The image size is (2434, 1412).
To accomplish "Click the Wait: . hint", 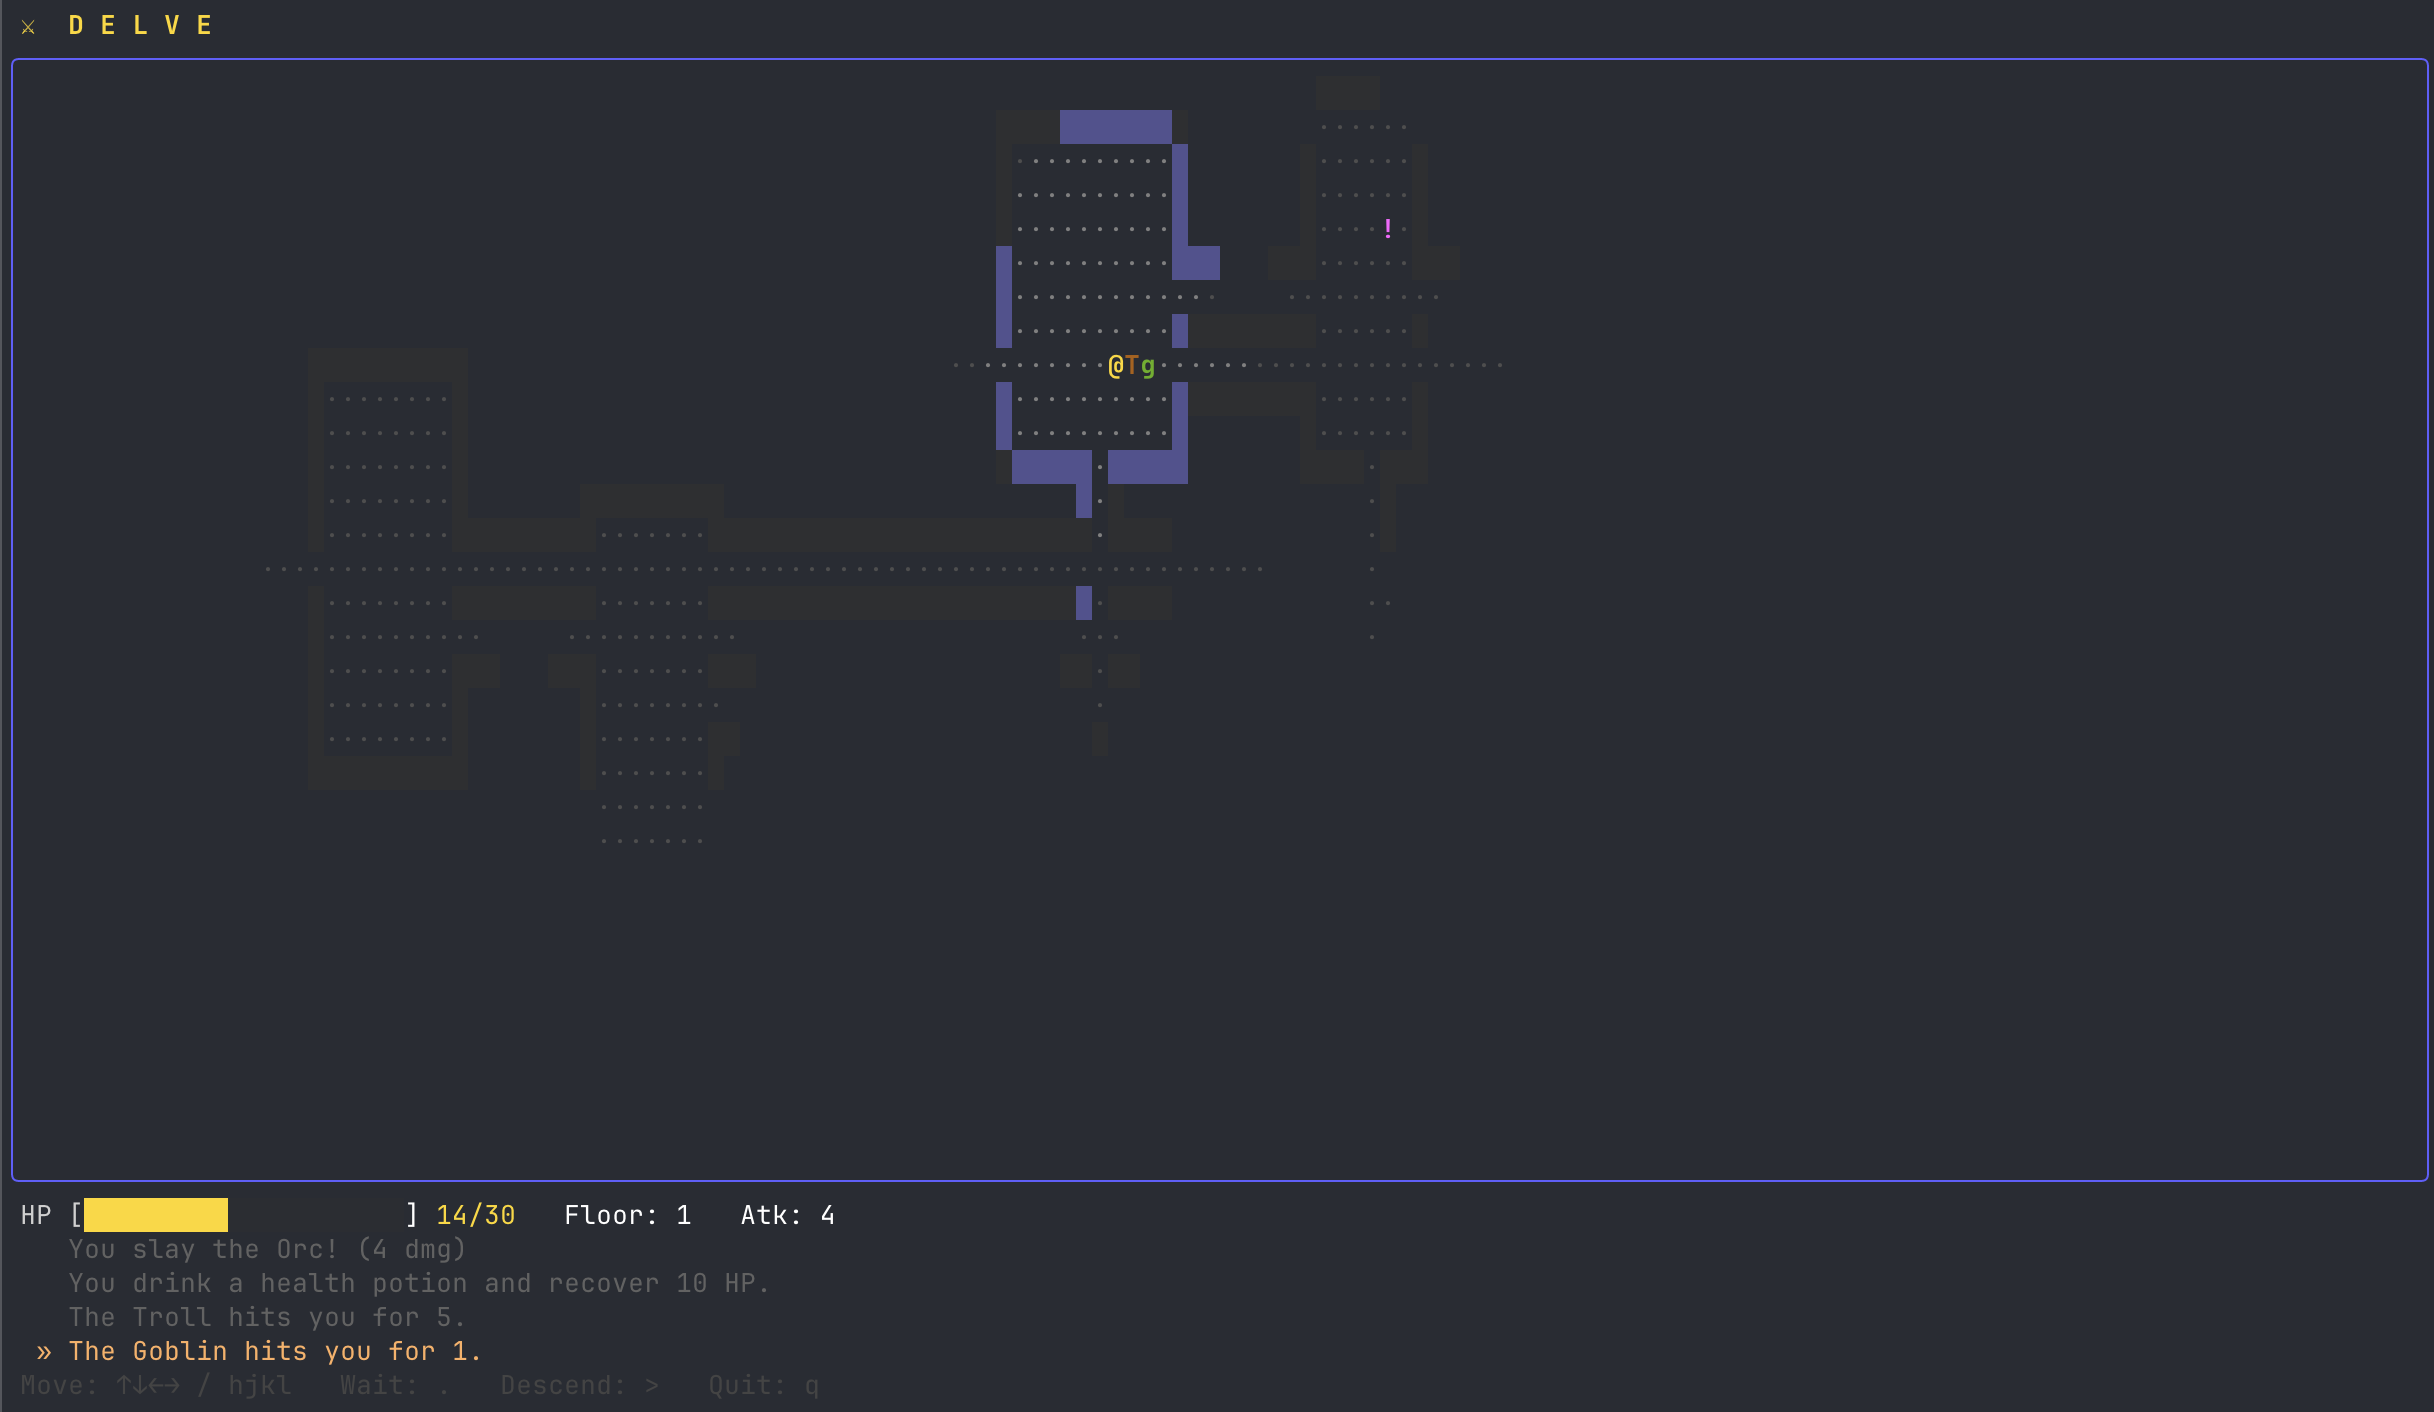I will [x=395, y=1385].
